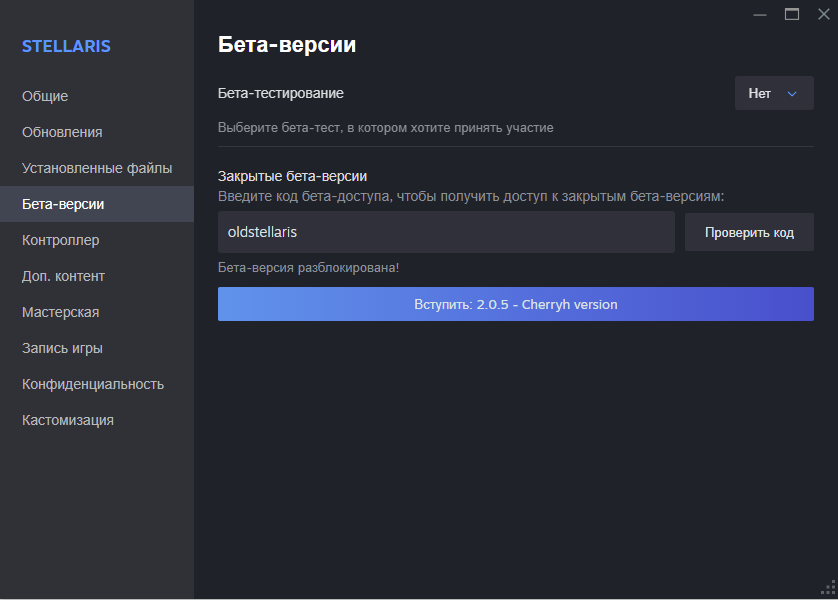Image resolution: width=838 pixels, height=600 pixels.
Task: Click the beta access code input field
Action: (x=446, y=232)
